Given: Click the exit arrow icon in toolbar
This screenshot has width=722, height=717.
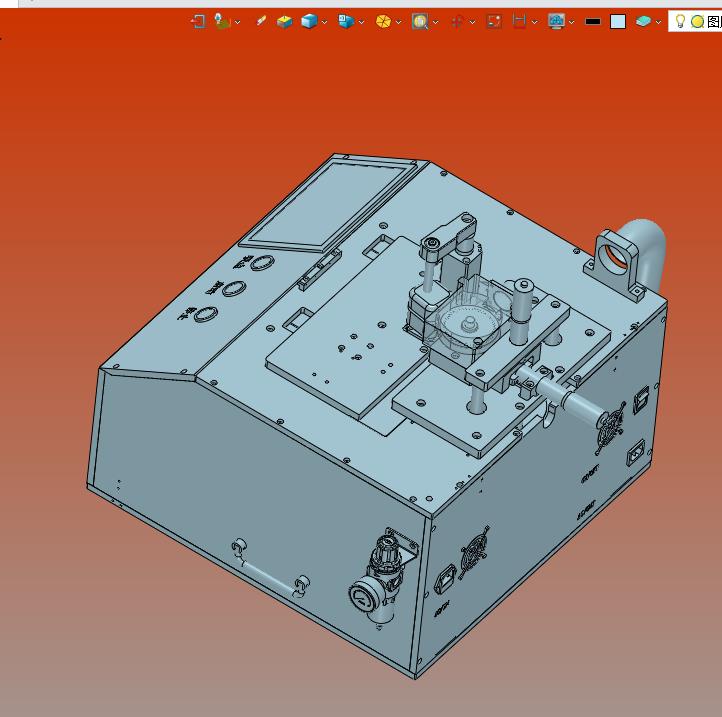Looking at the screenshot, I should [x=198, y=21].
